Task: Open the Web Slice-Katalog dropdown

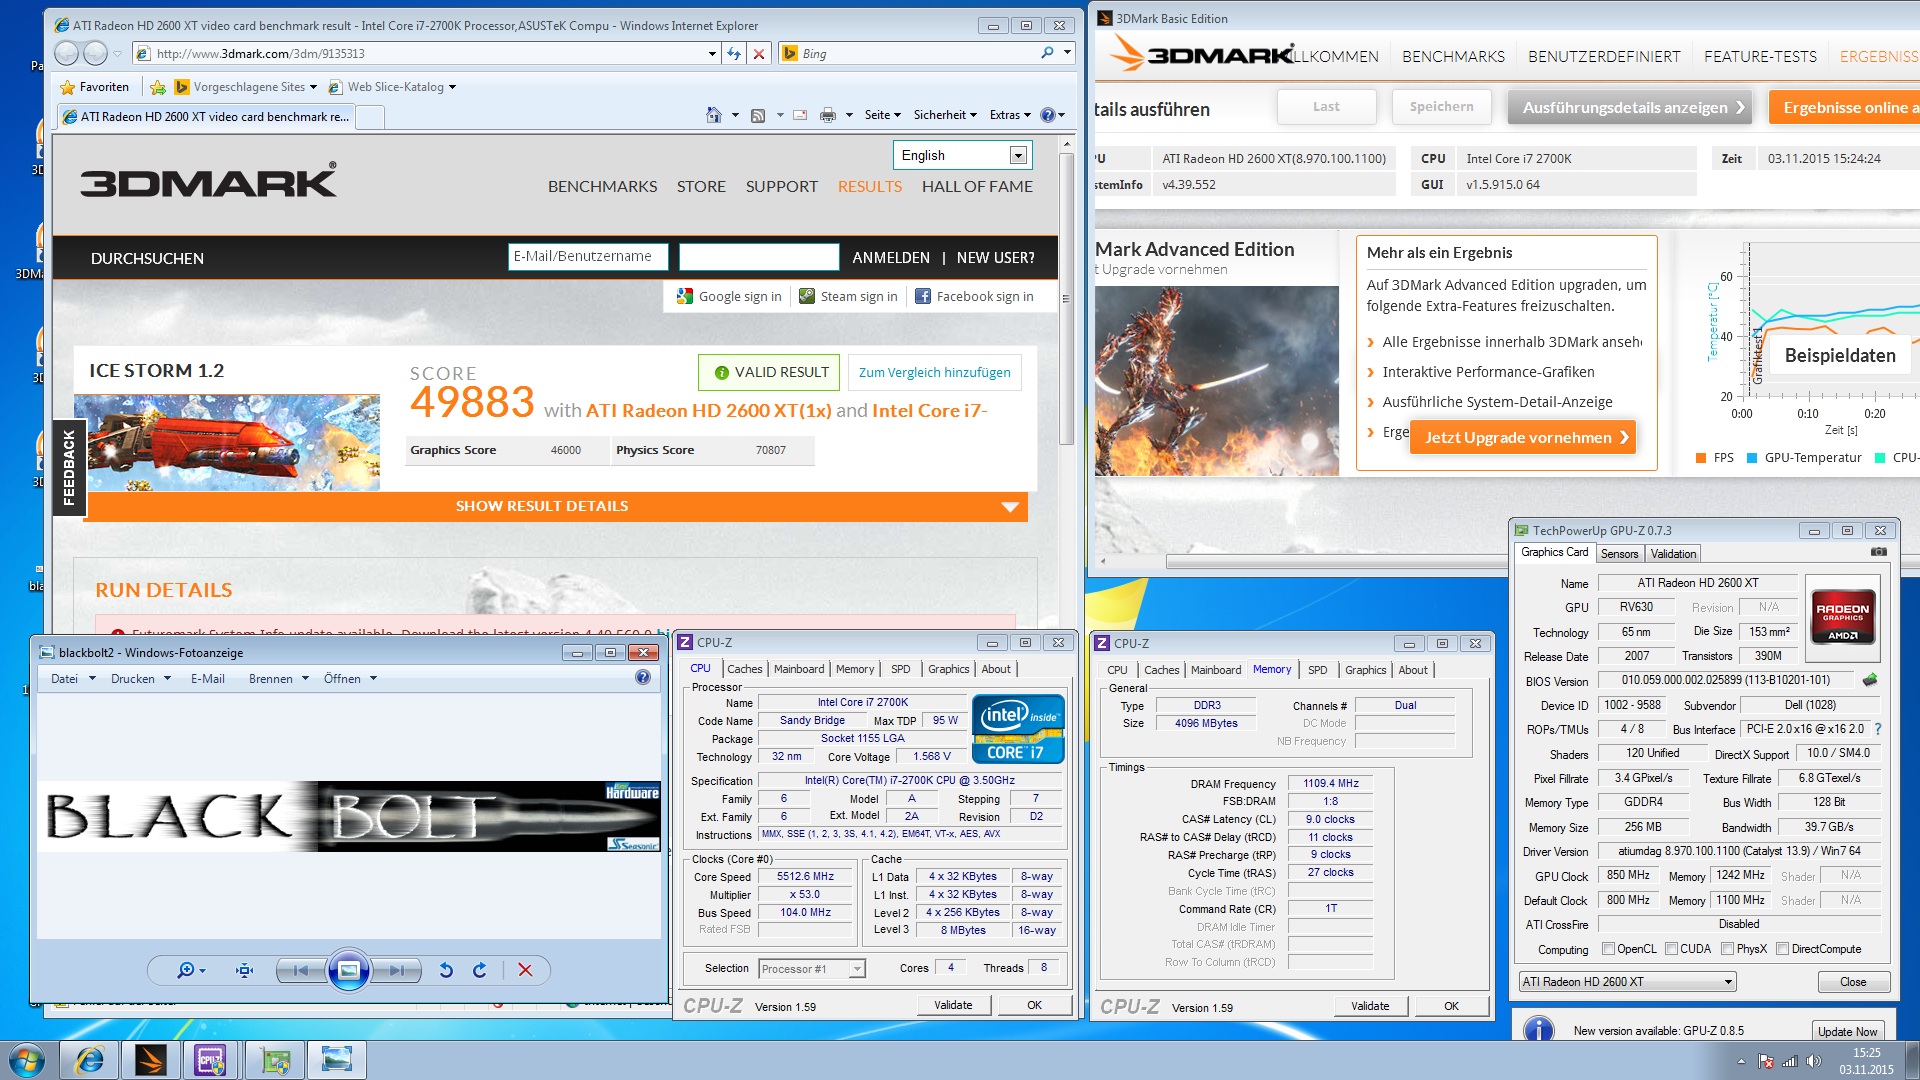Action: point(452,87)
